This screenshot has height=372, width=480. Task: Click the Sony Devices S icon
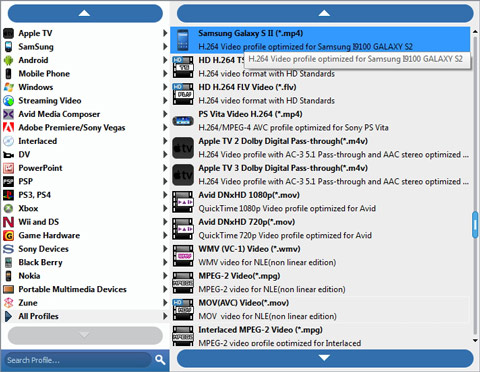point(8,249)
